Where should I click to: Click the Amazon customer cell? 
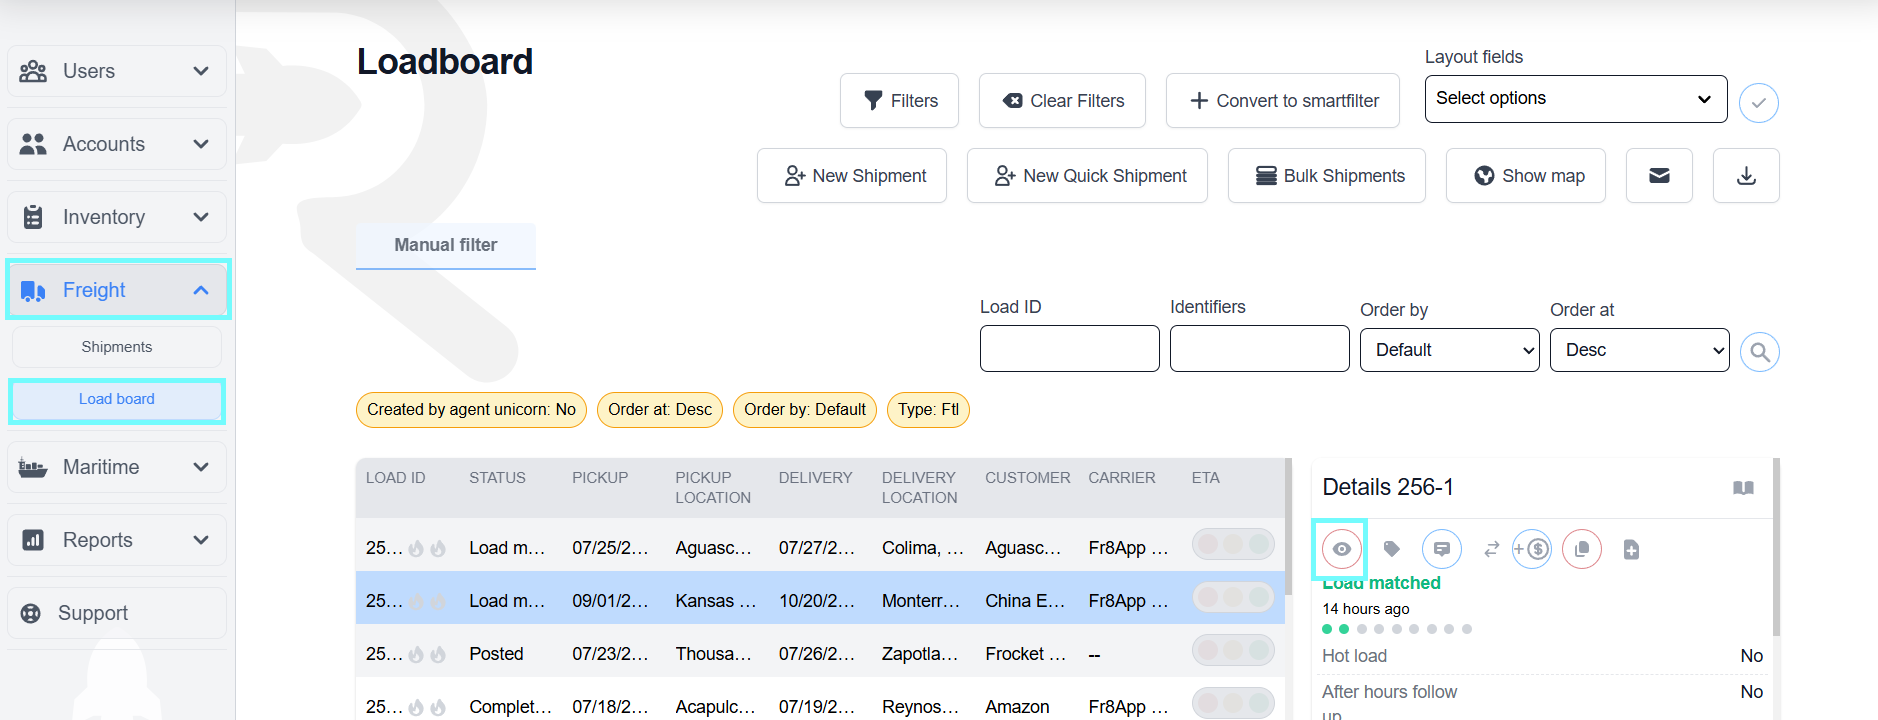coord(1017,707)
